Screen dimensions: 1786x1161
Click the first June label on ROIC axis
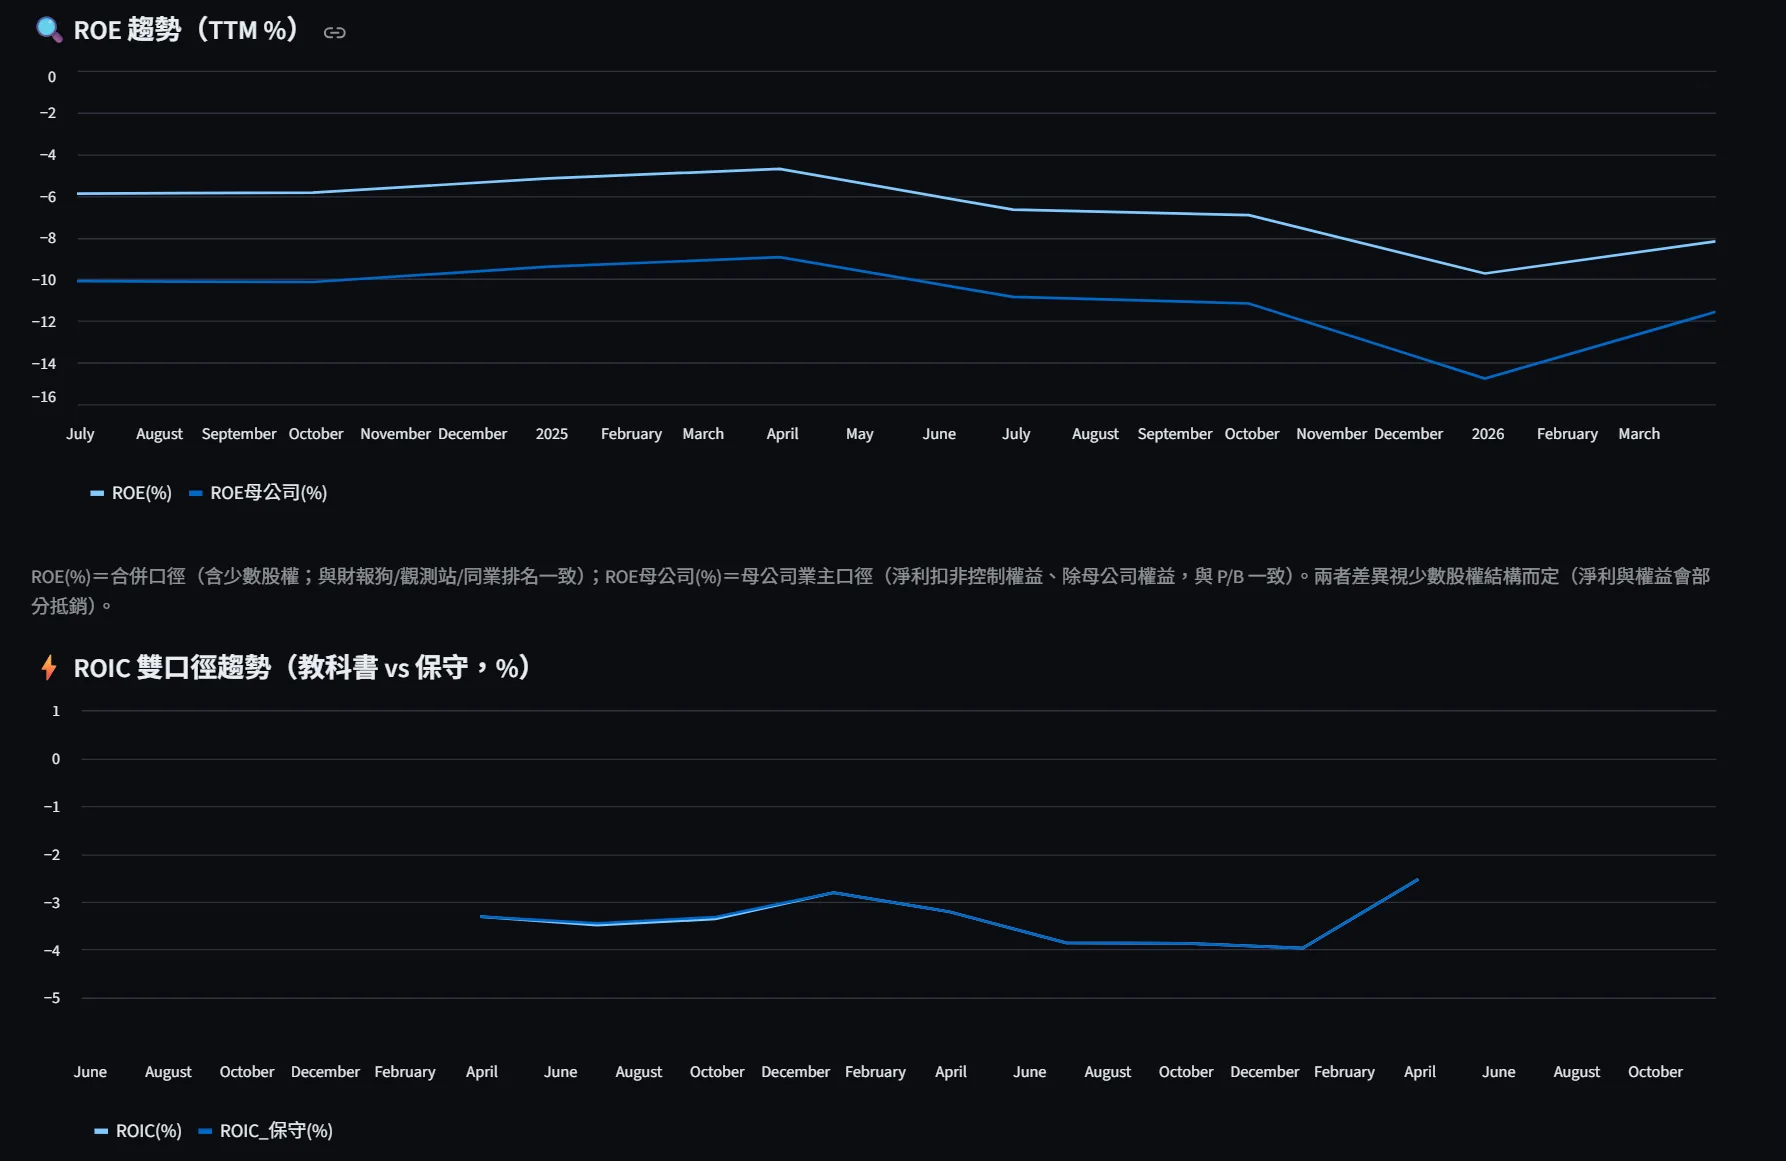[90, 1072]
